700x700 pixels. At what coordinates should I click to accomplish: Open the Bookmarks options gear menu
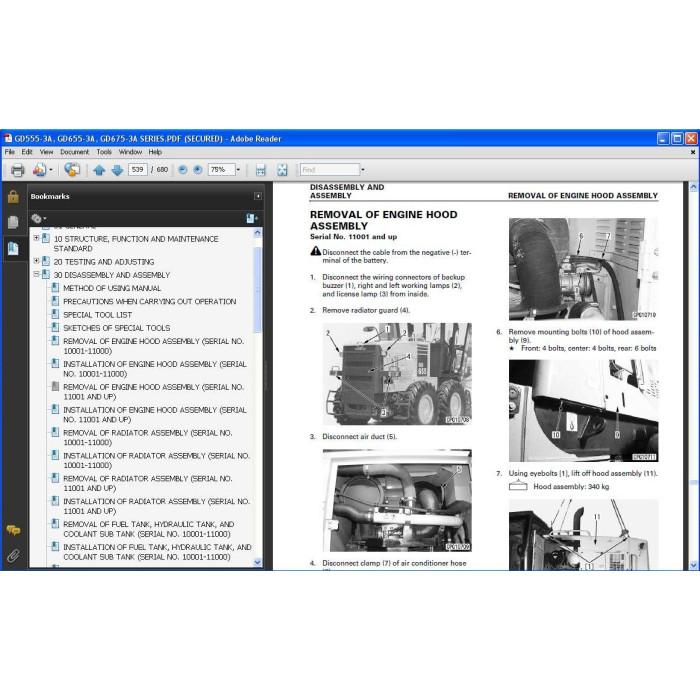click(x=38, y=218)
